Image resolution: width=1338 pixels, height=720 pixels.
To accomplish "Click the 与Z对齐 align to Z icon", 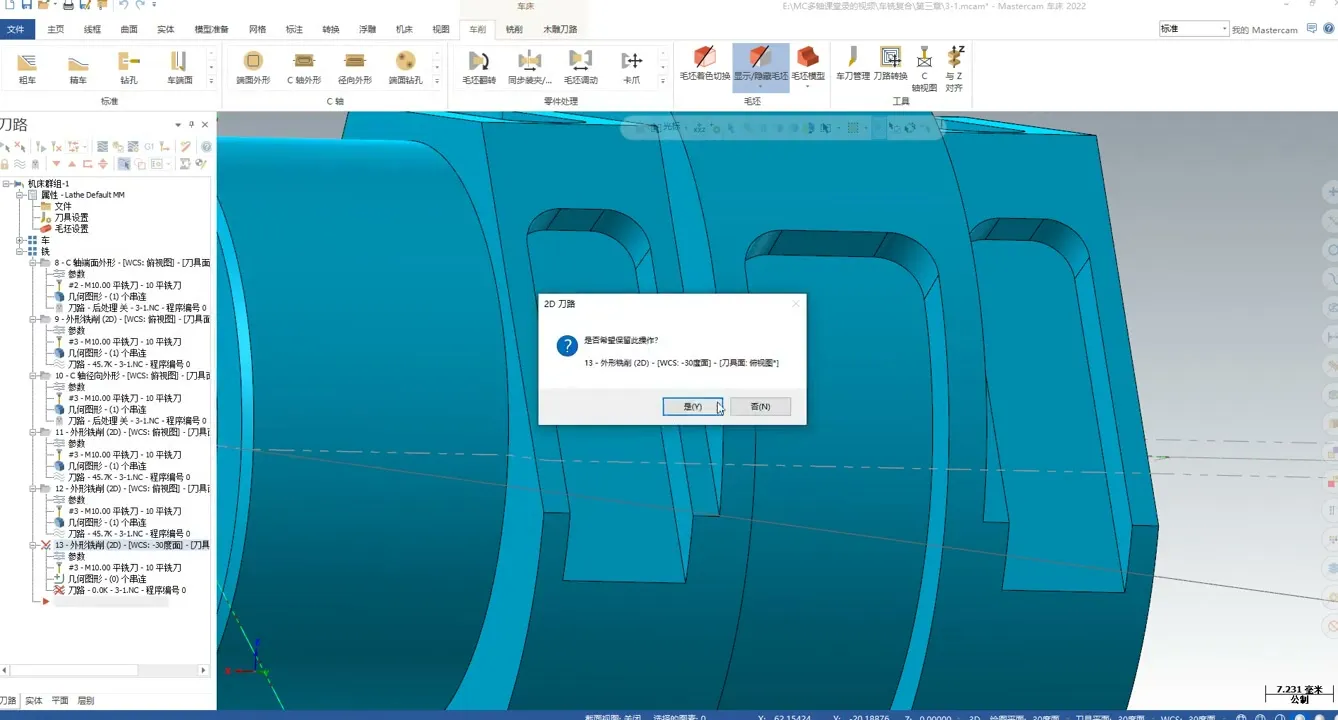I will click(x=954, y=68).
